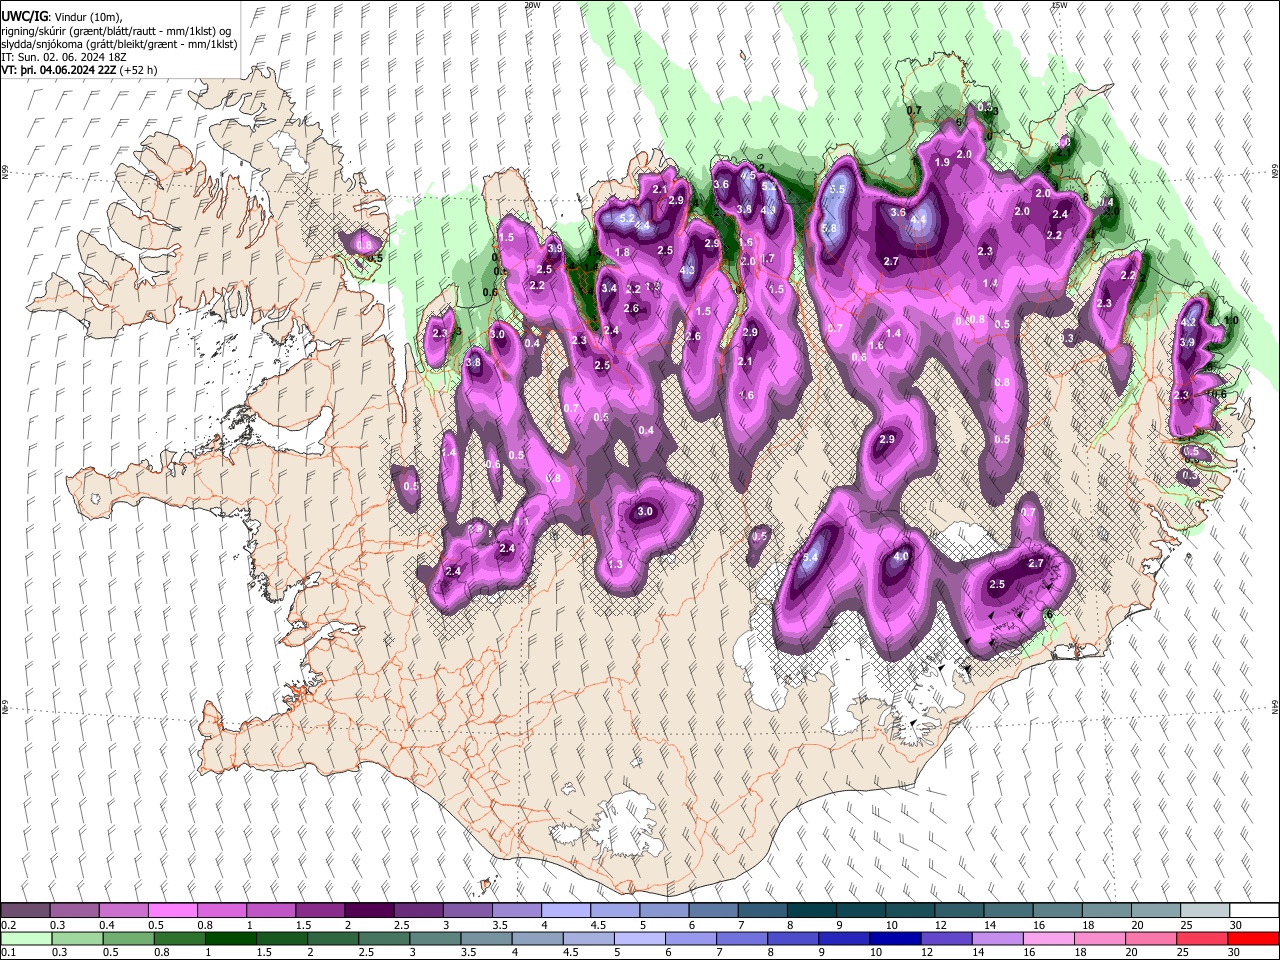
Task: Click the darkest green 1–1.5 swatch in bottom legend row
Action: (230, 938)
